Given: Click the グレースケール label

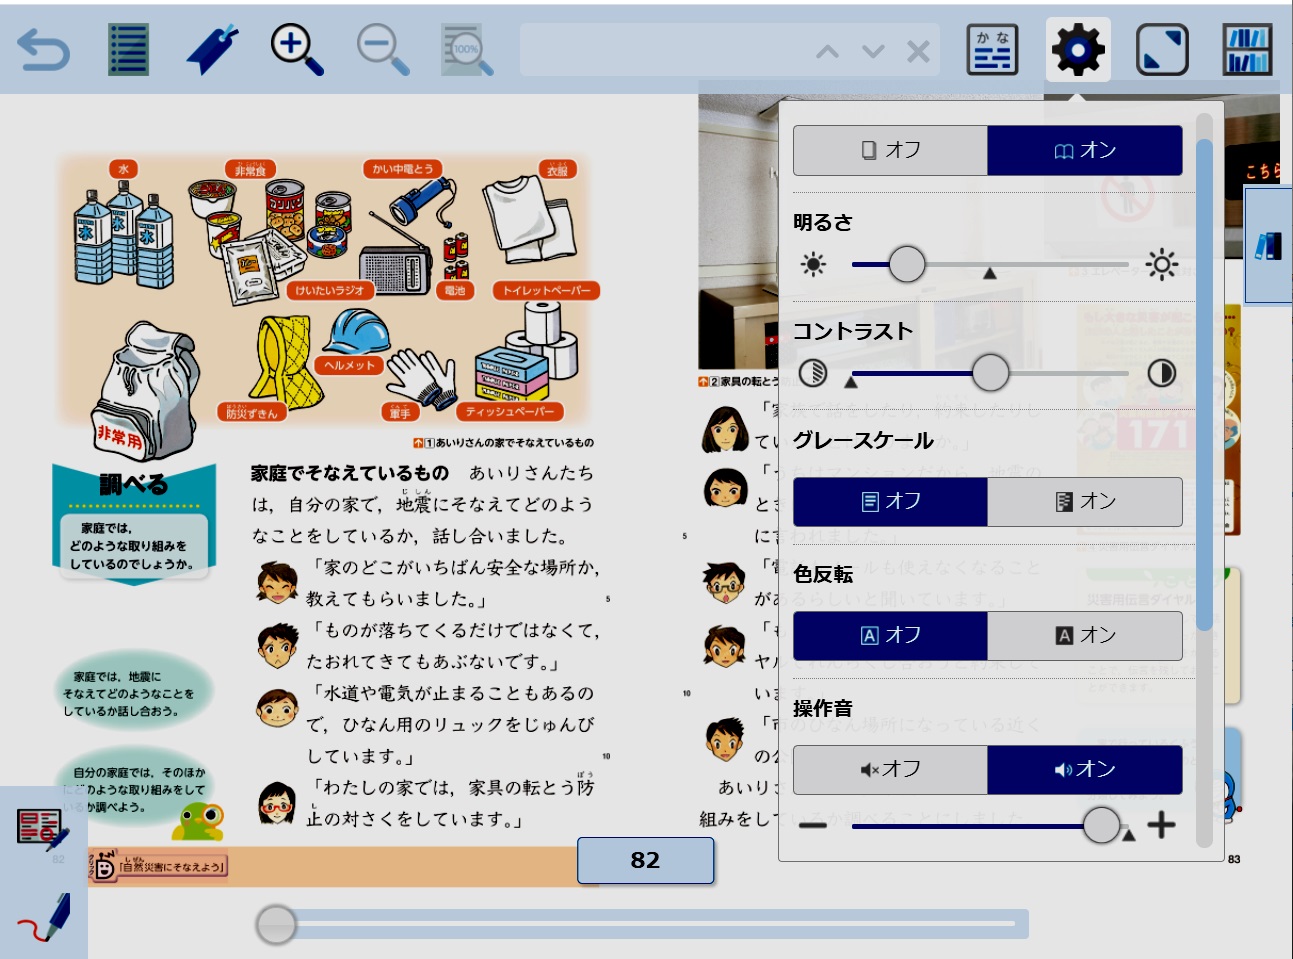Looking at the screenshot, I should 863,440.
